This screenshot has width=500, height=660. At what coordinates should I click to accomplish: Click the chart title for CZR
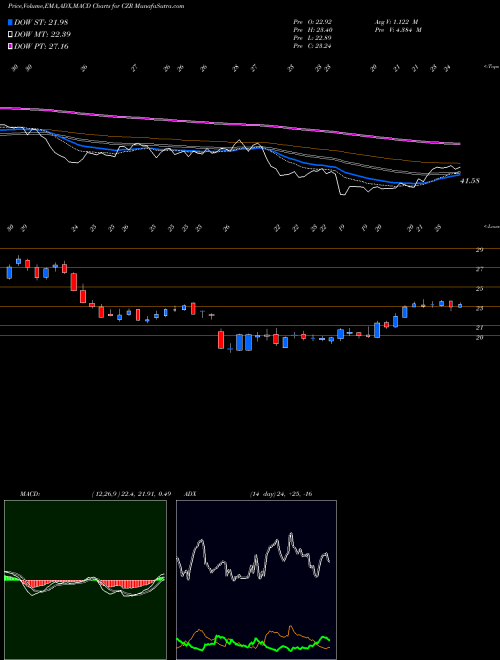coord(96,6)
